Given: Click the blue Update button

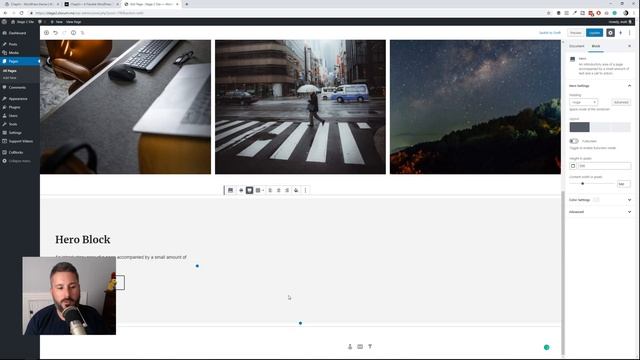Looking at the screenshot, I should point(594,33).
